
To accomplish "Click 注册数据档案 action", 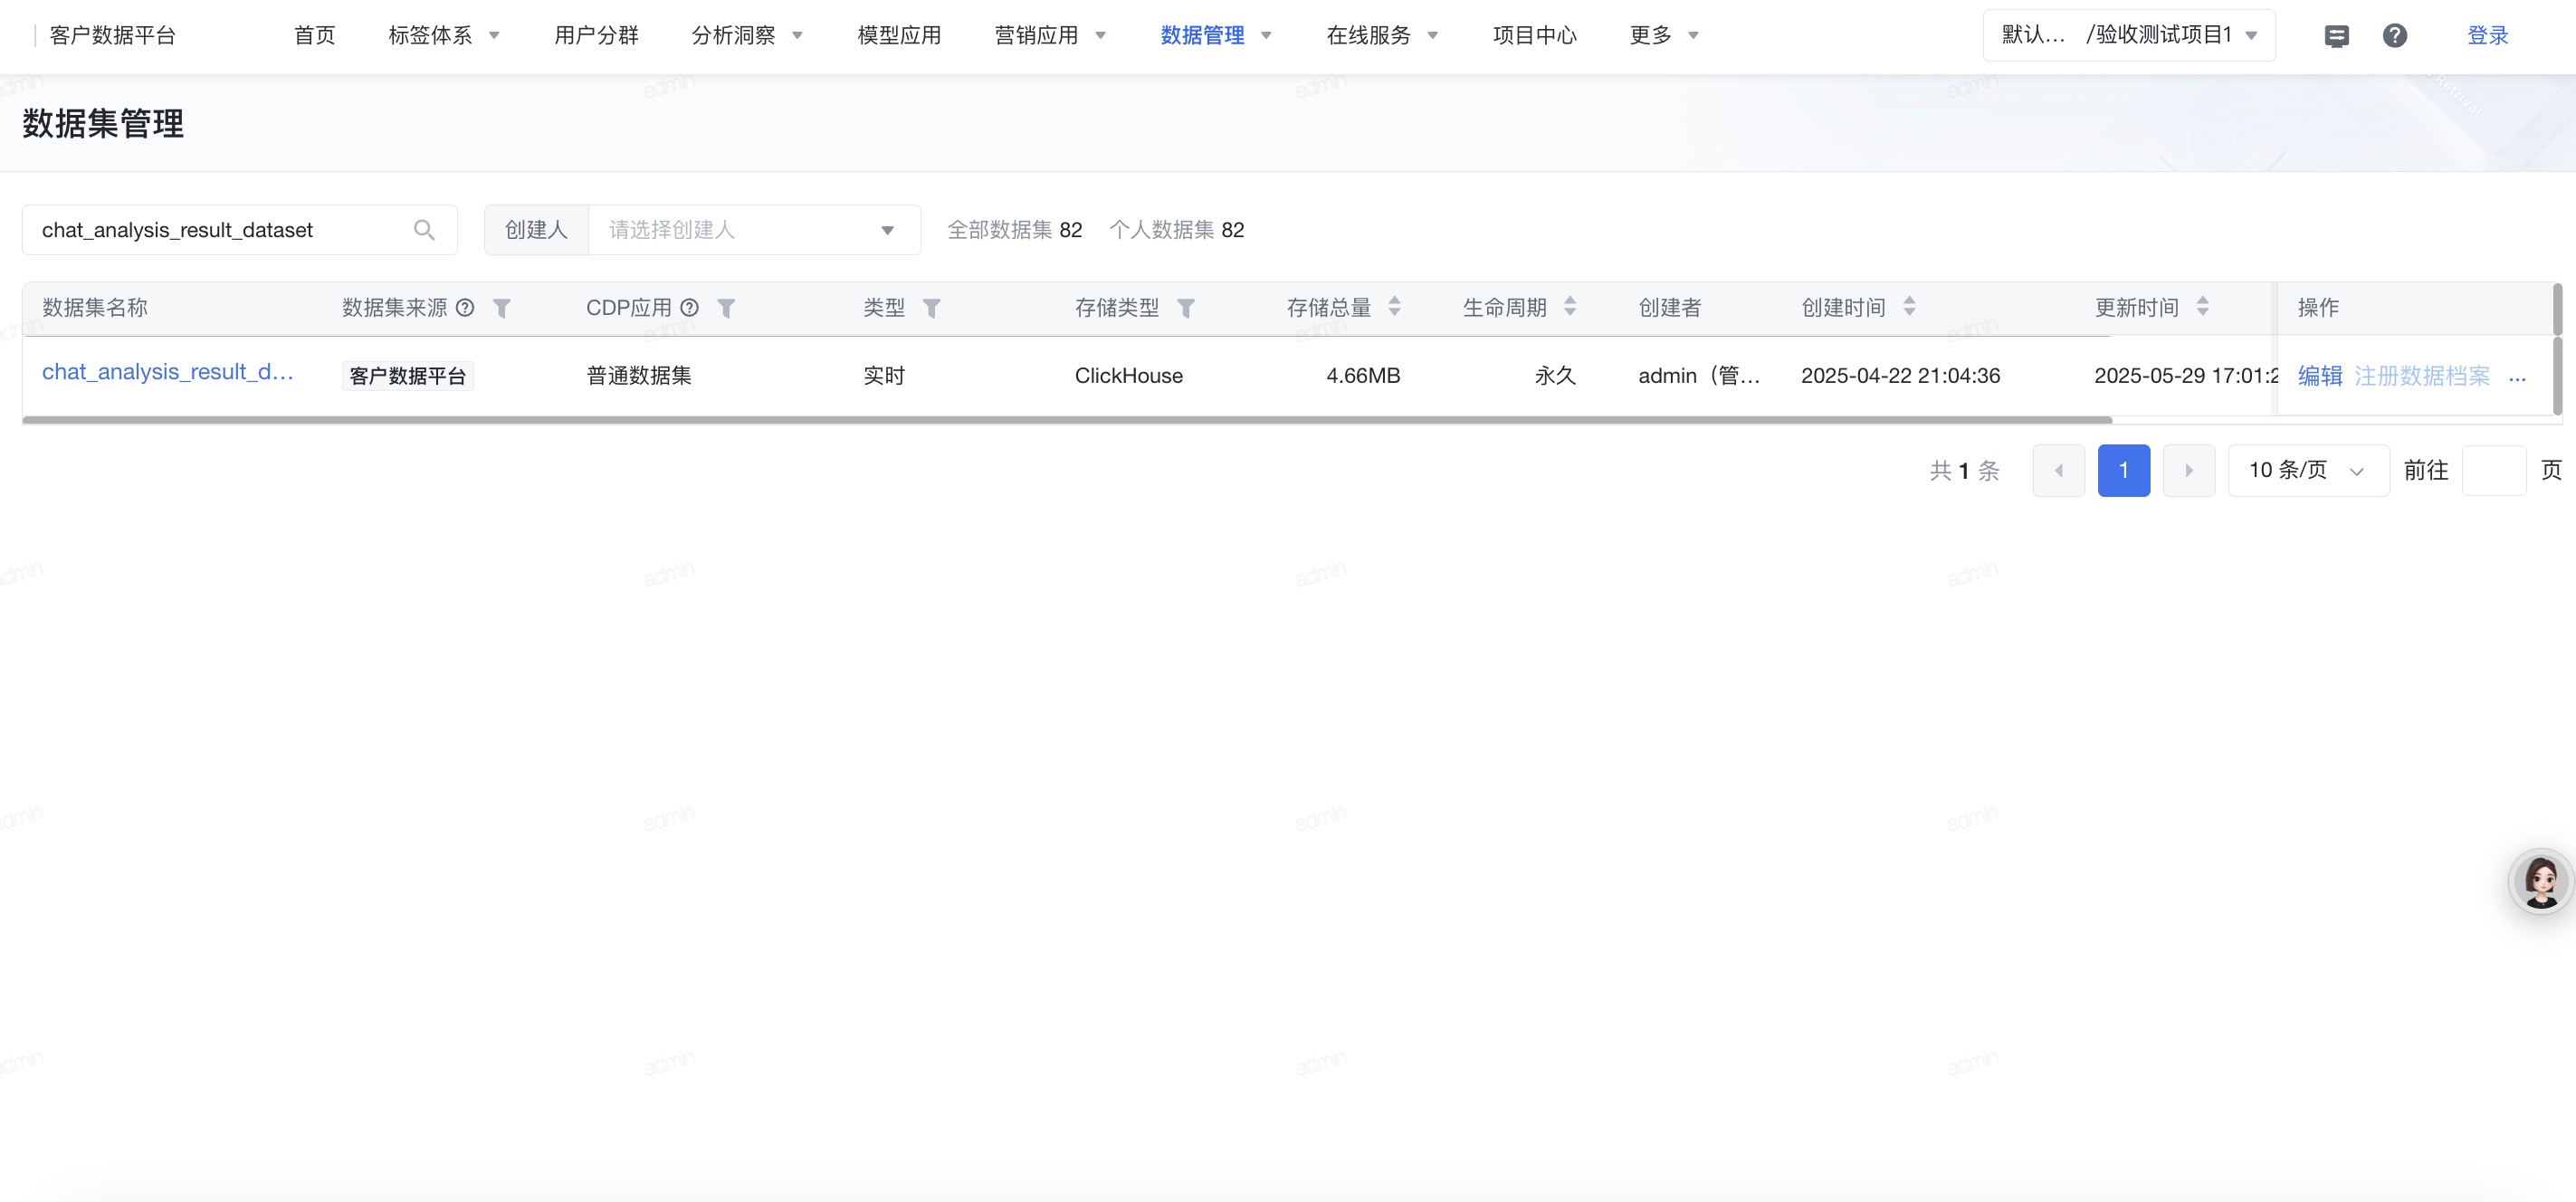I will pyautogui.click(x=2421, y=376).
